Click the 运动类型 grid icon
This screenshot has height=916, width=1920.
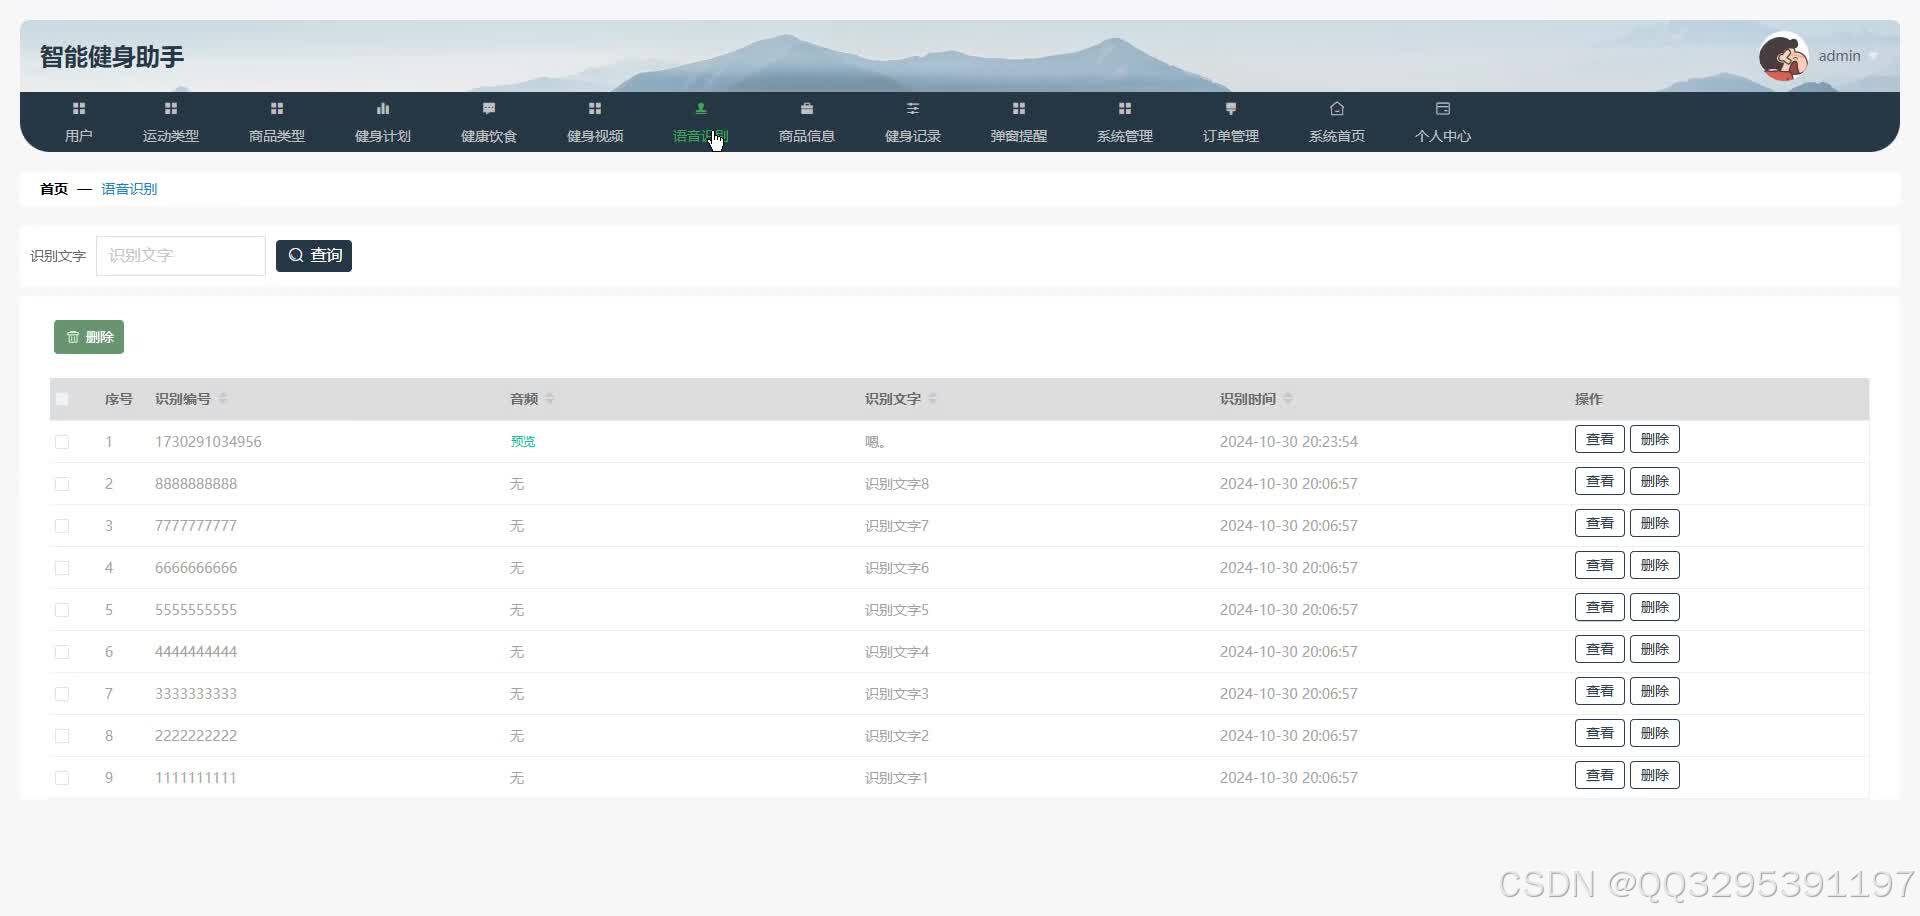click(x=171, y=108)
